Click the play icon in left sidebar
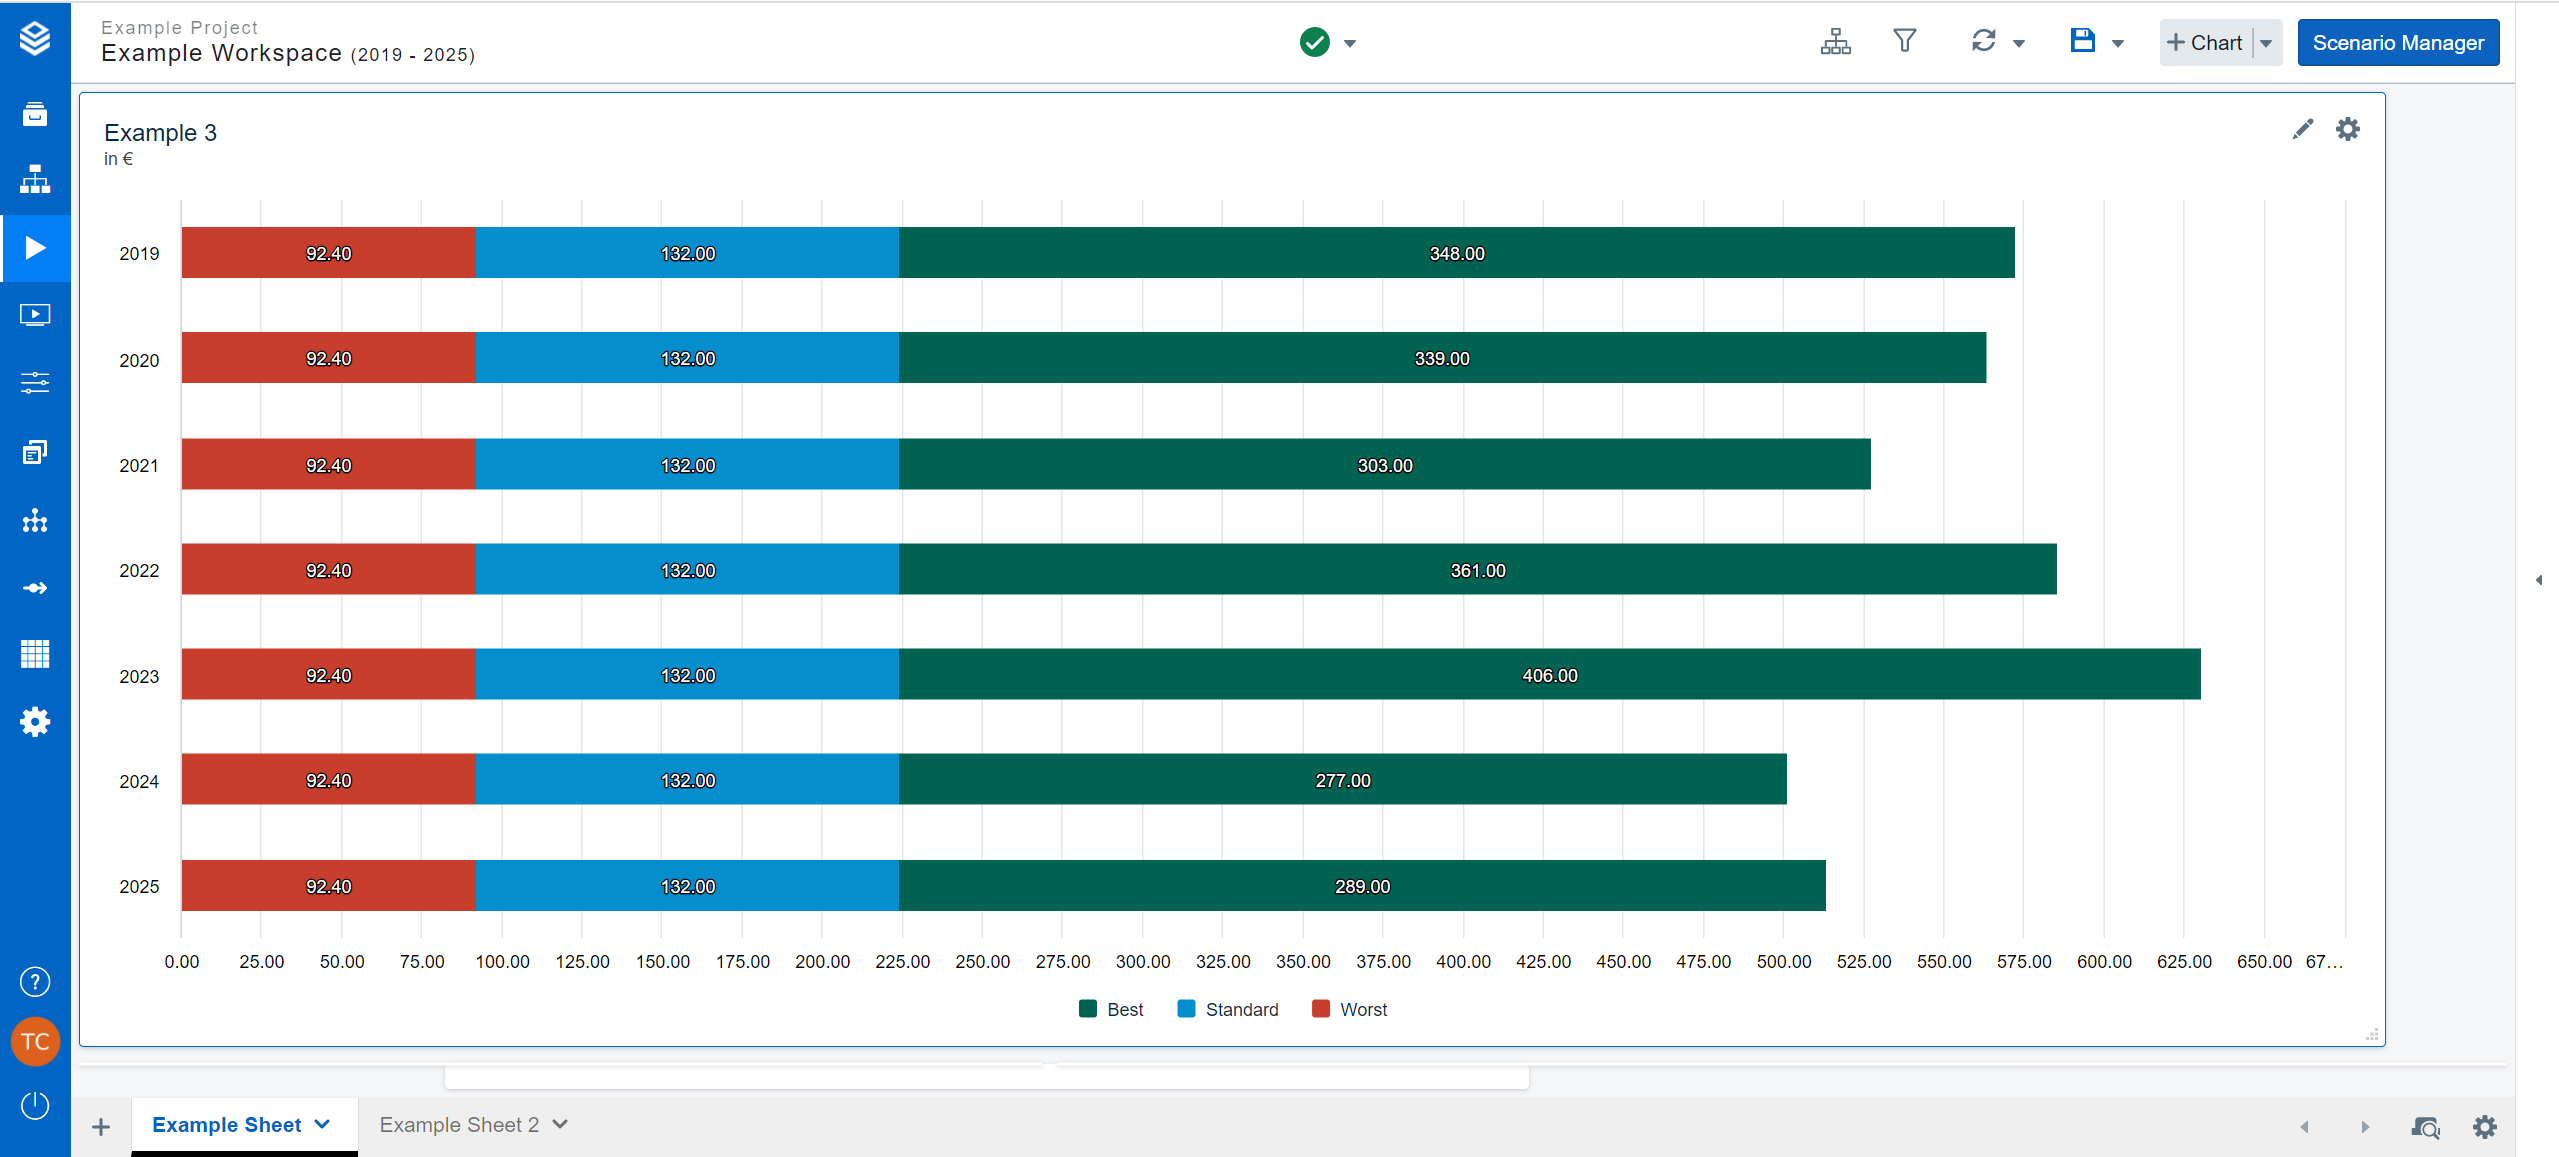Viewport: 2559px width, 1157px height. point(35,248)
